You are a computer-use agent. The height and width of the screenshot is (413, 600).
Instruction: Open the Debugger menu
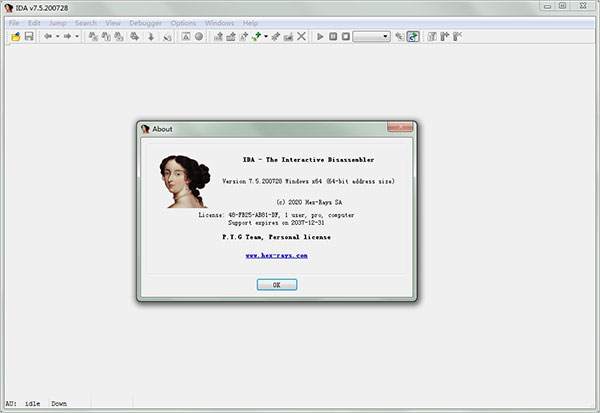tap(145, 23)
